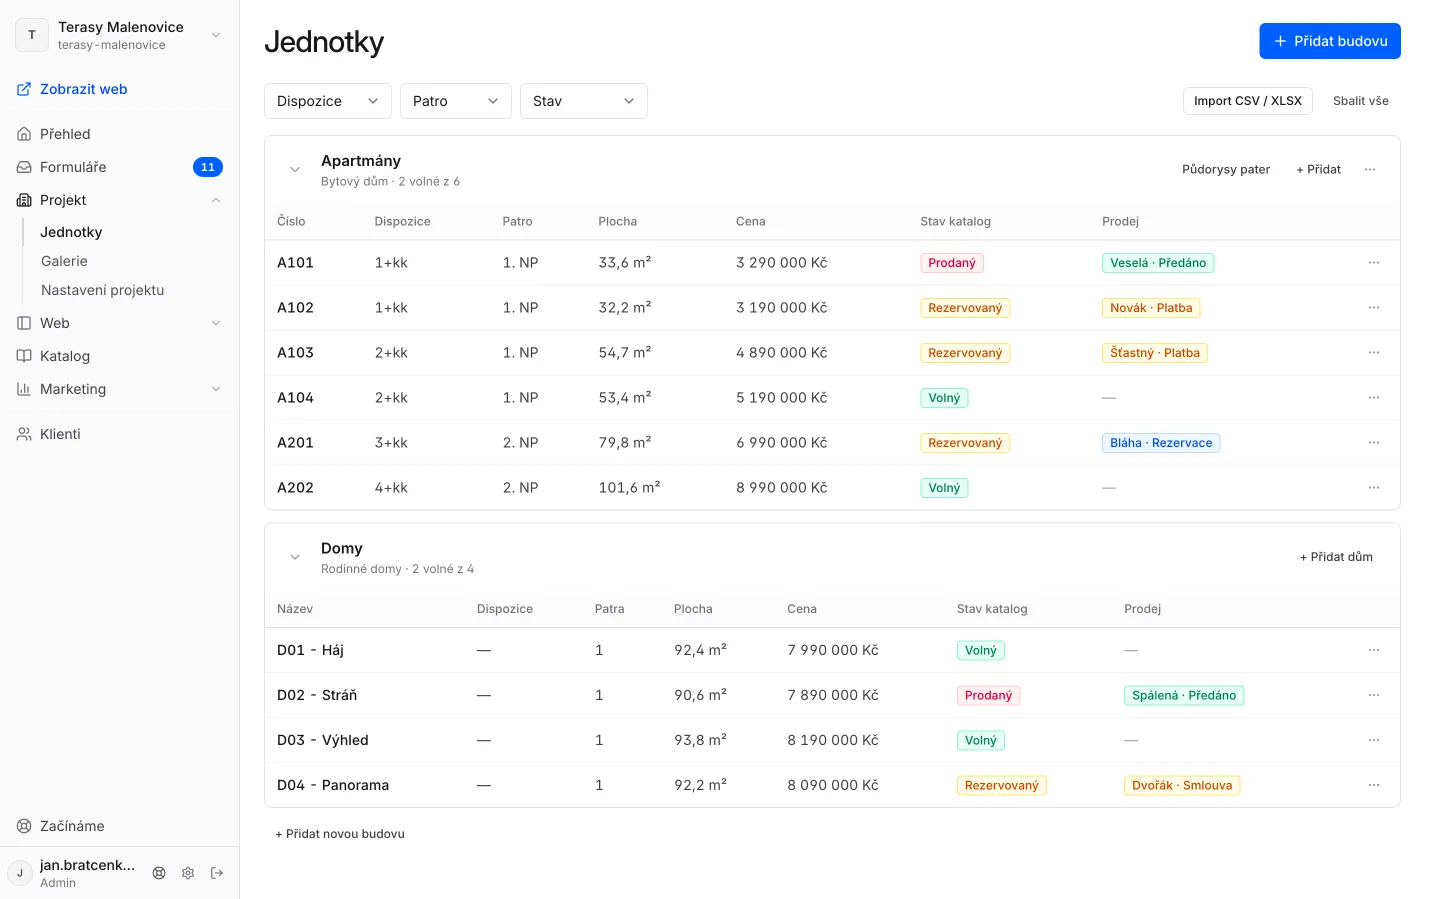Collapse the Domy section chevron

295,557
